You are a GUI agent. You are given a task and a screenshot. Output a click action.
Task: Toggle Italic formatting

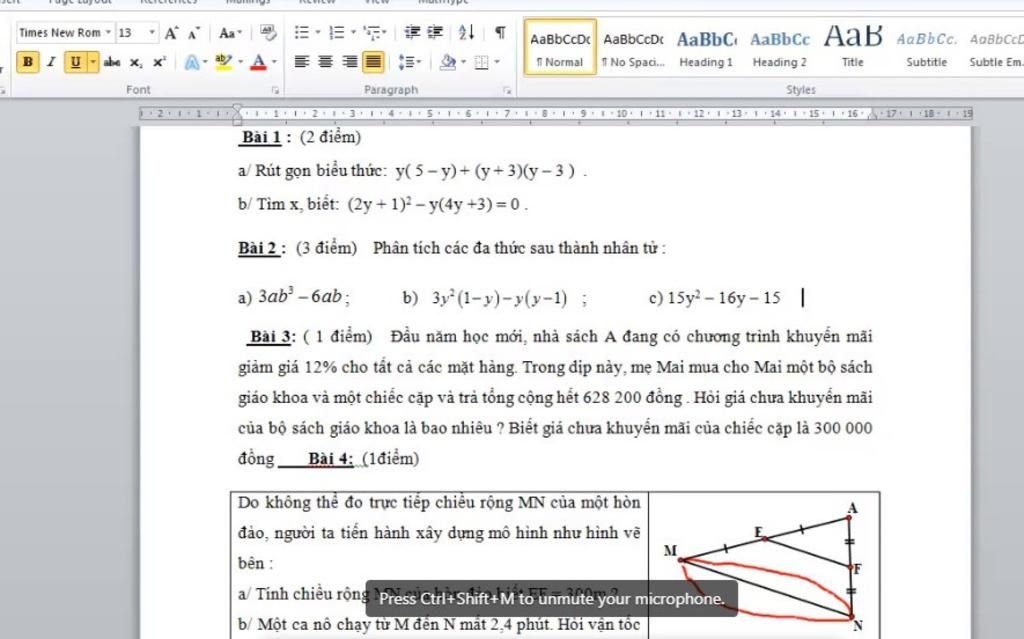[x=51, y=62]
